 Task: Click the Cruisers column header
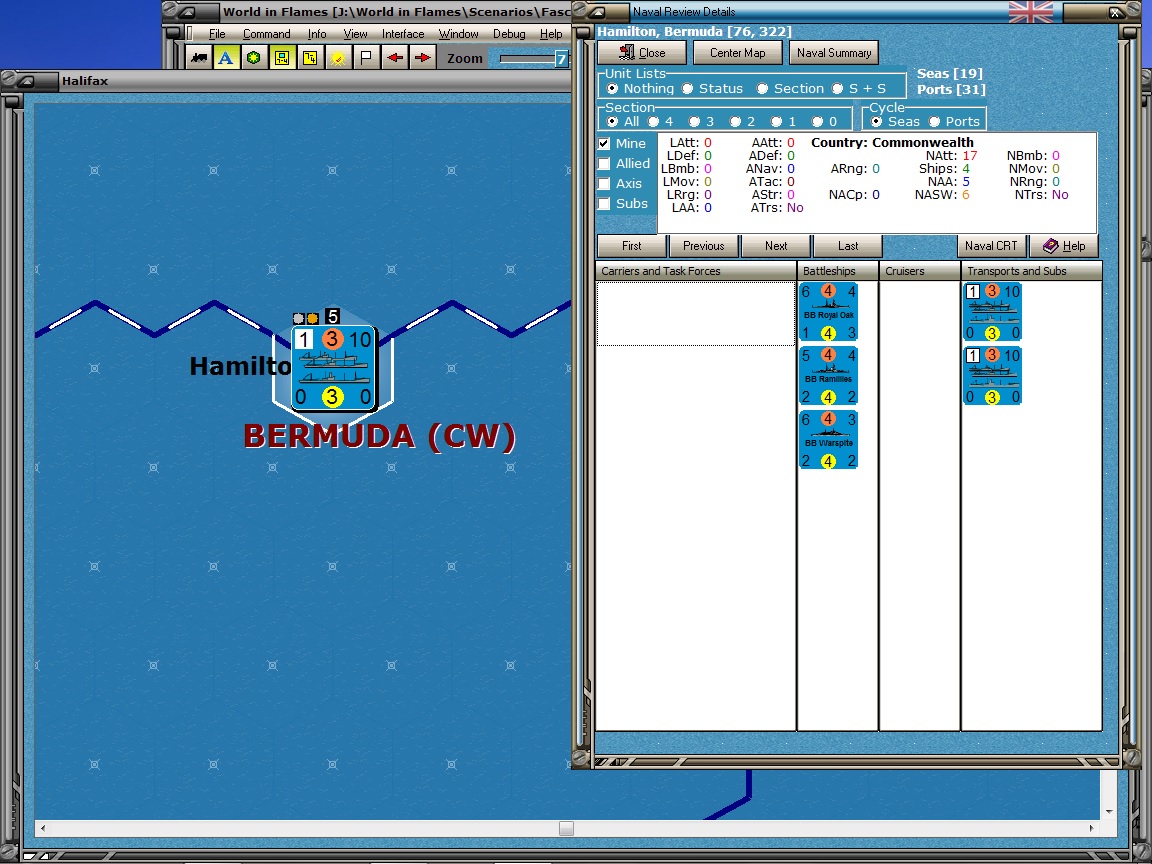coord(920,271)
